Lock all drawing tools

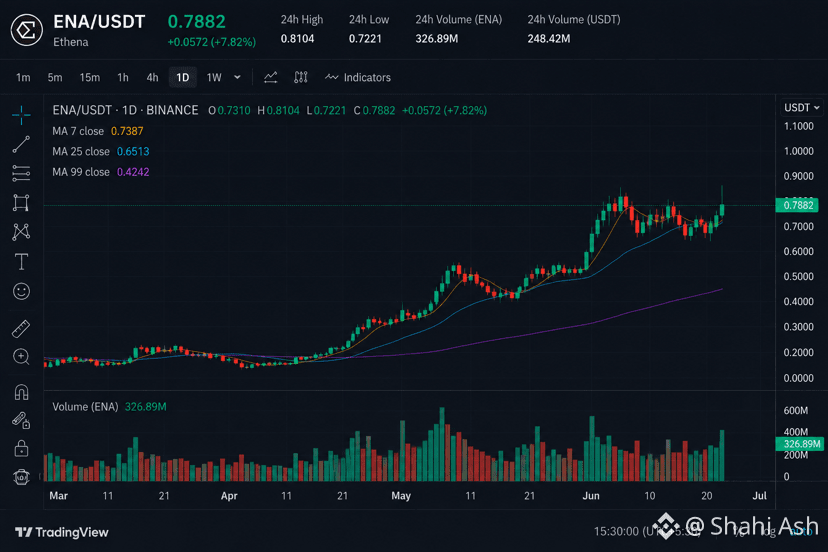21,448
